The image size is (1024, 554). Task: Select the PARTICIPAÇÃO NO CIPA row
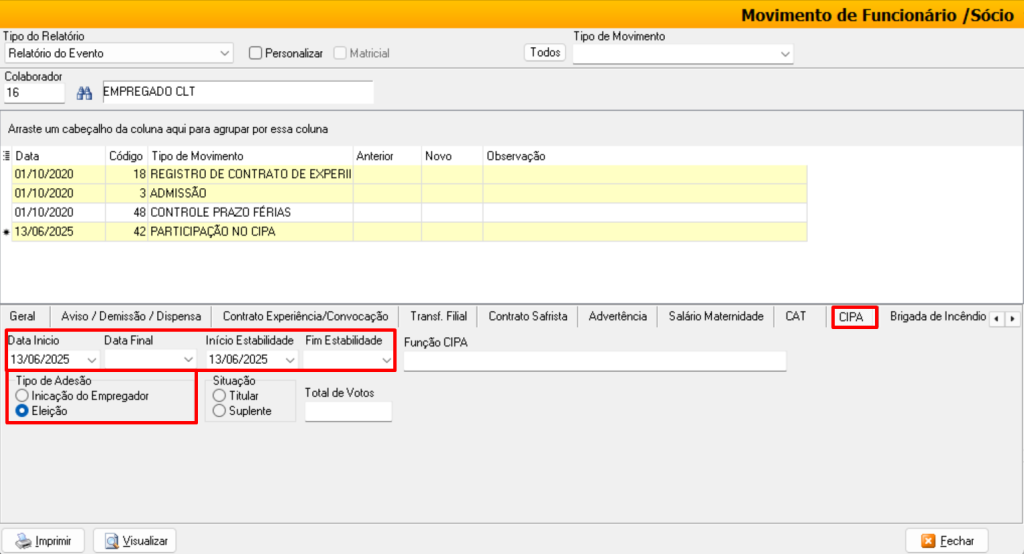coord(409,231)
